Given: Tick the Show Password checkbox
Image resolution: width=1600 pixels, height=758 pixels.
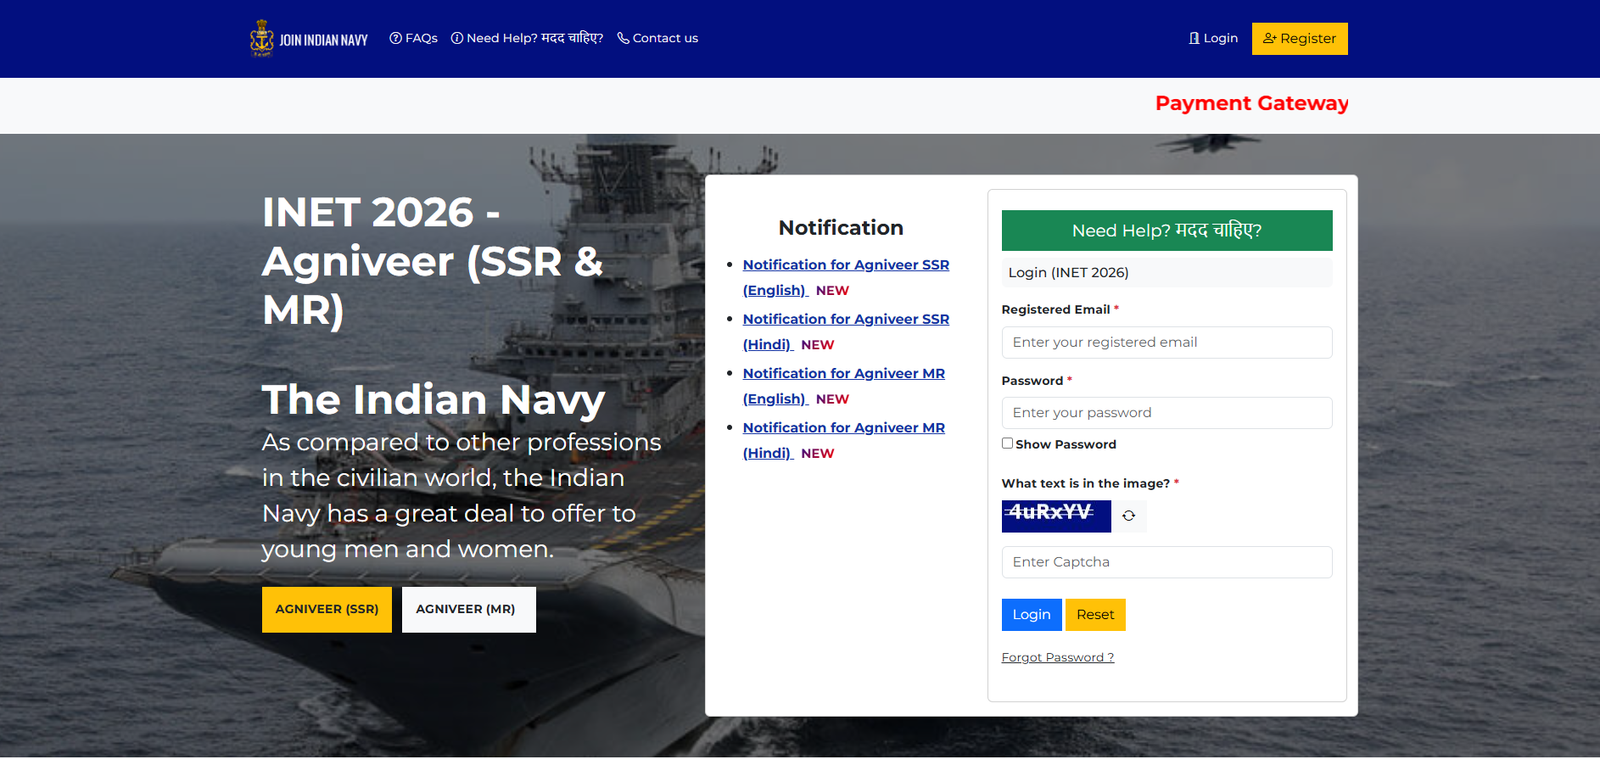Looking at the screenshot, I should [x=1007, y=443].
